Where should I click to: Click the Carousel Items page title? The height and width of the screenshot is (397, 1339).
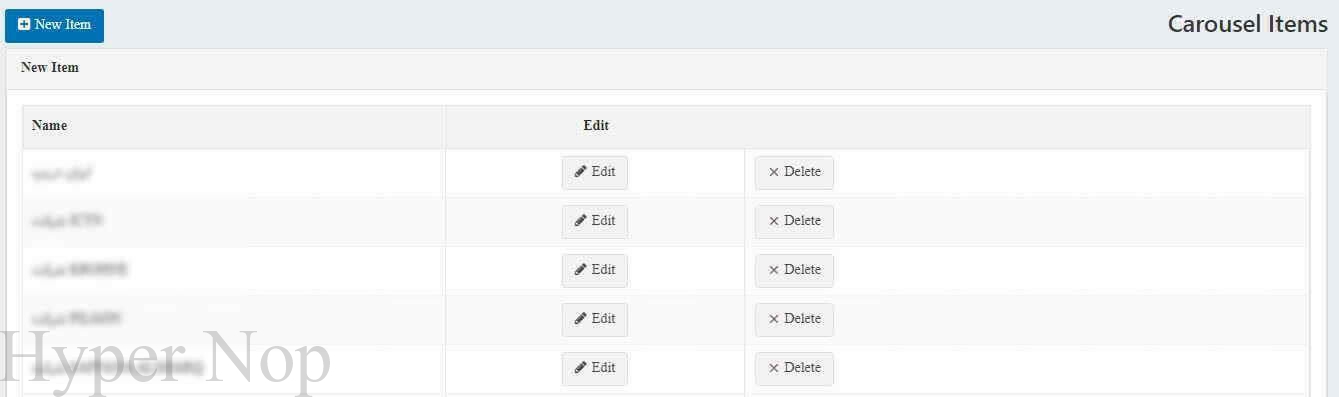(1248, 25)
